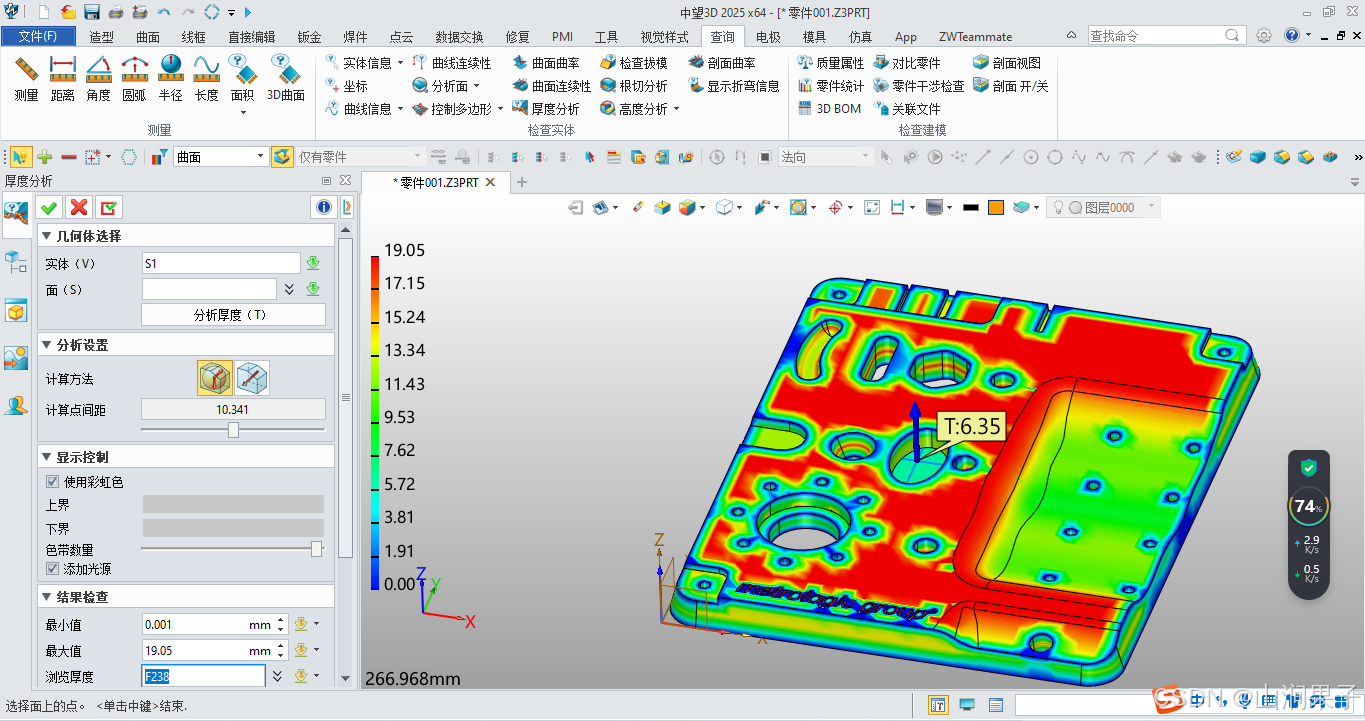The image size is (1365, 721).
Task: Open 曲面连续性 surface continuity check
Action: (552, 86)
